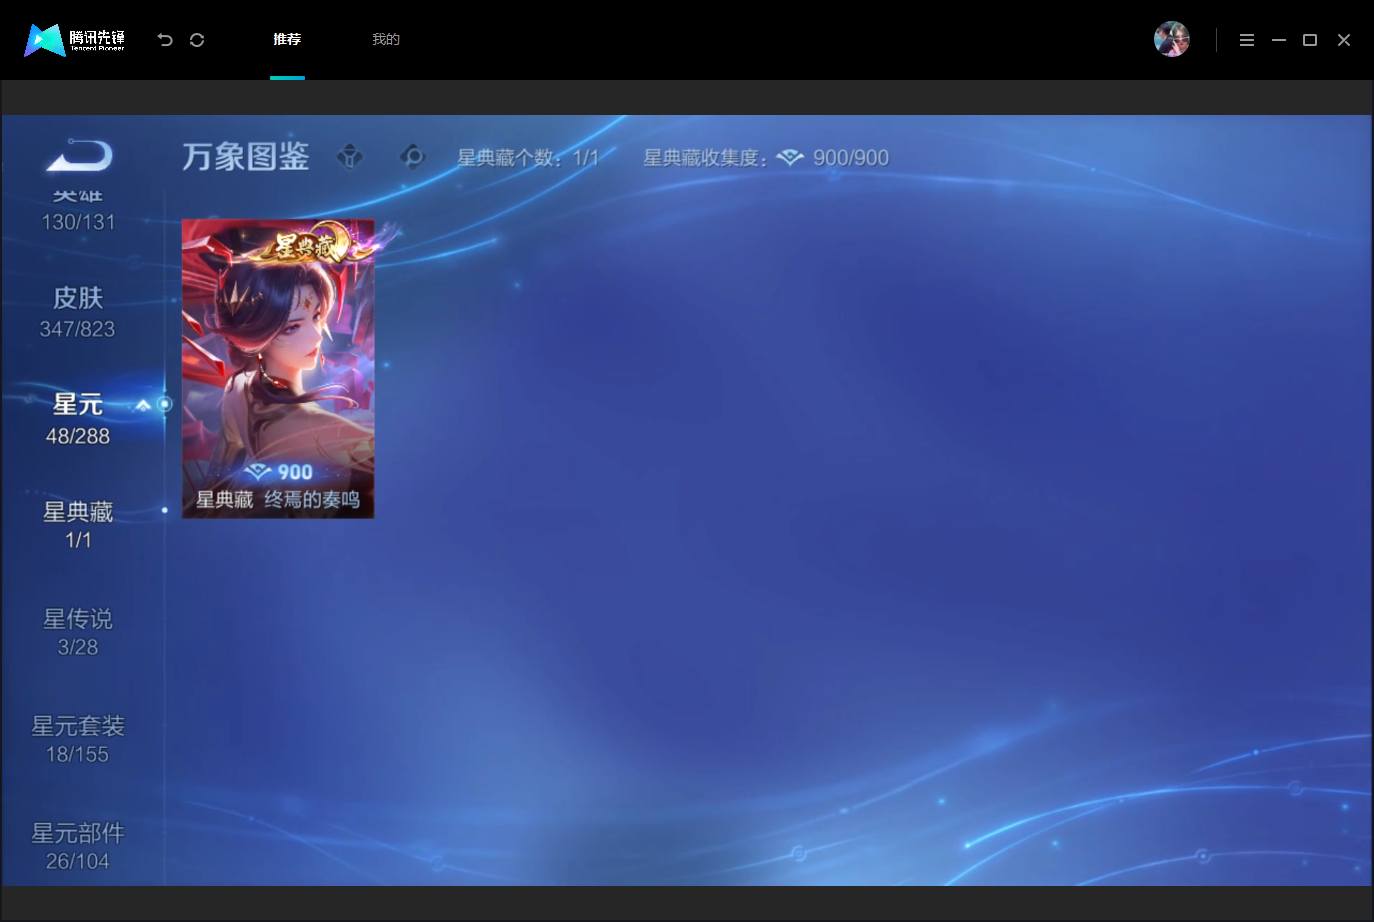This screenshot has width=1374, height=922.
Task: Click the diamond icon beside 900/900
Action: (790, 158)
